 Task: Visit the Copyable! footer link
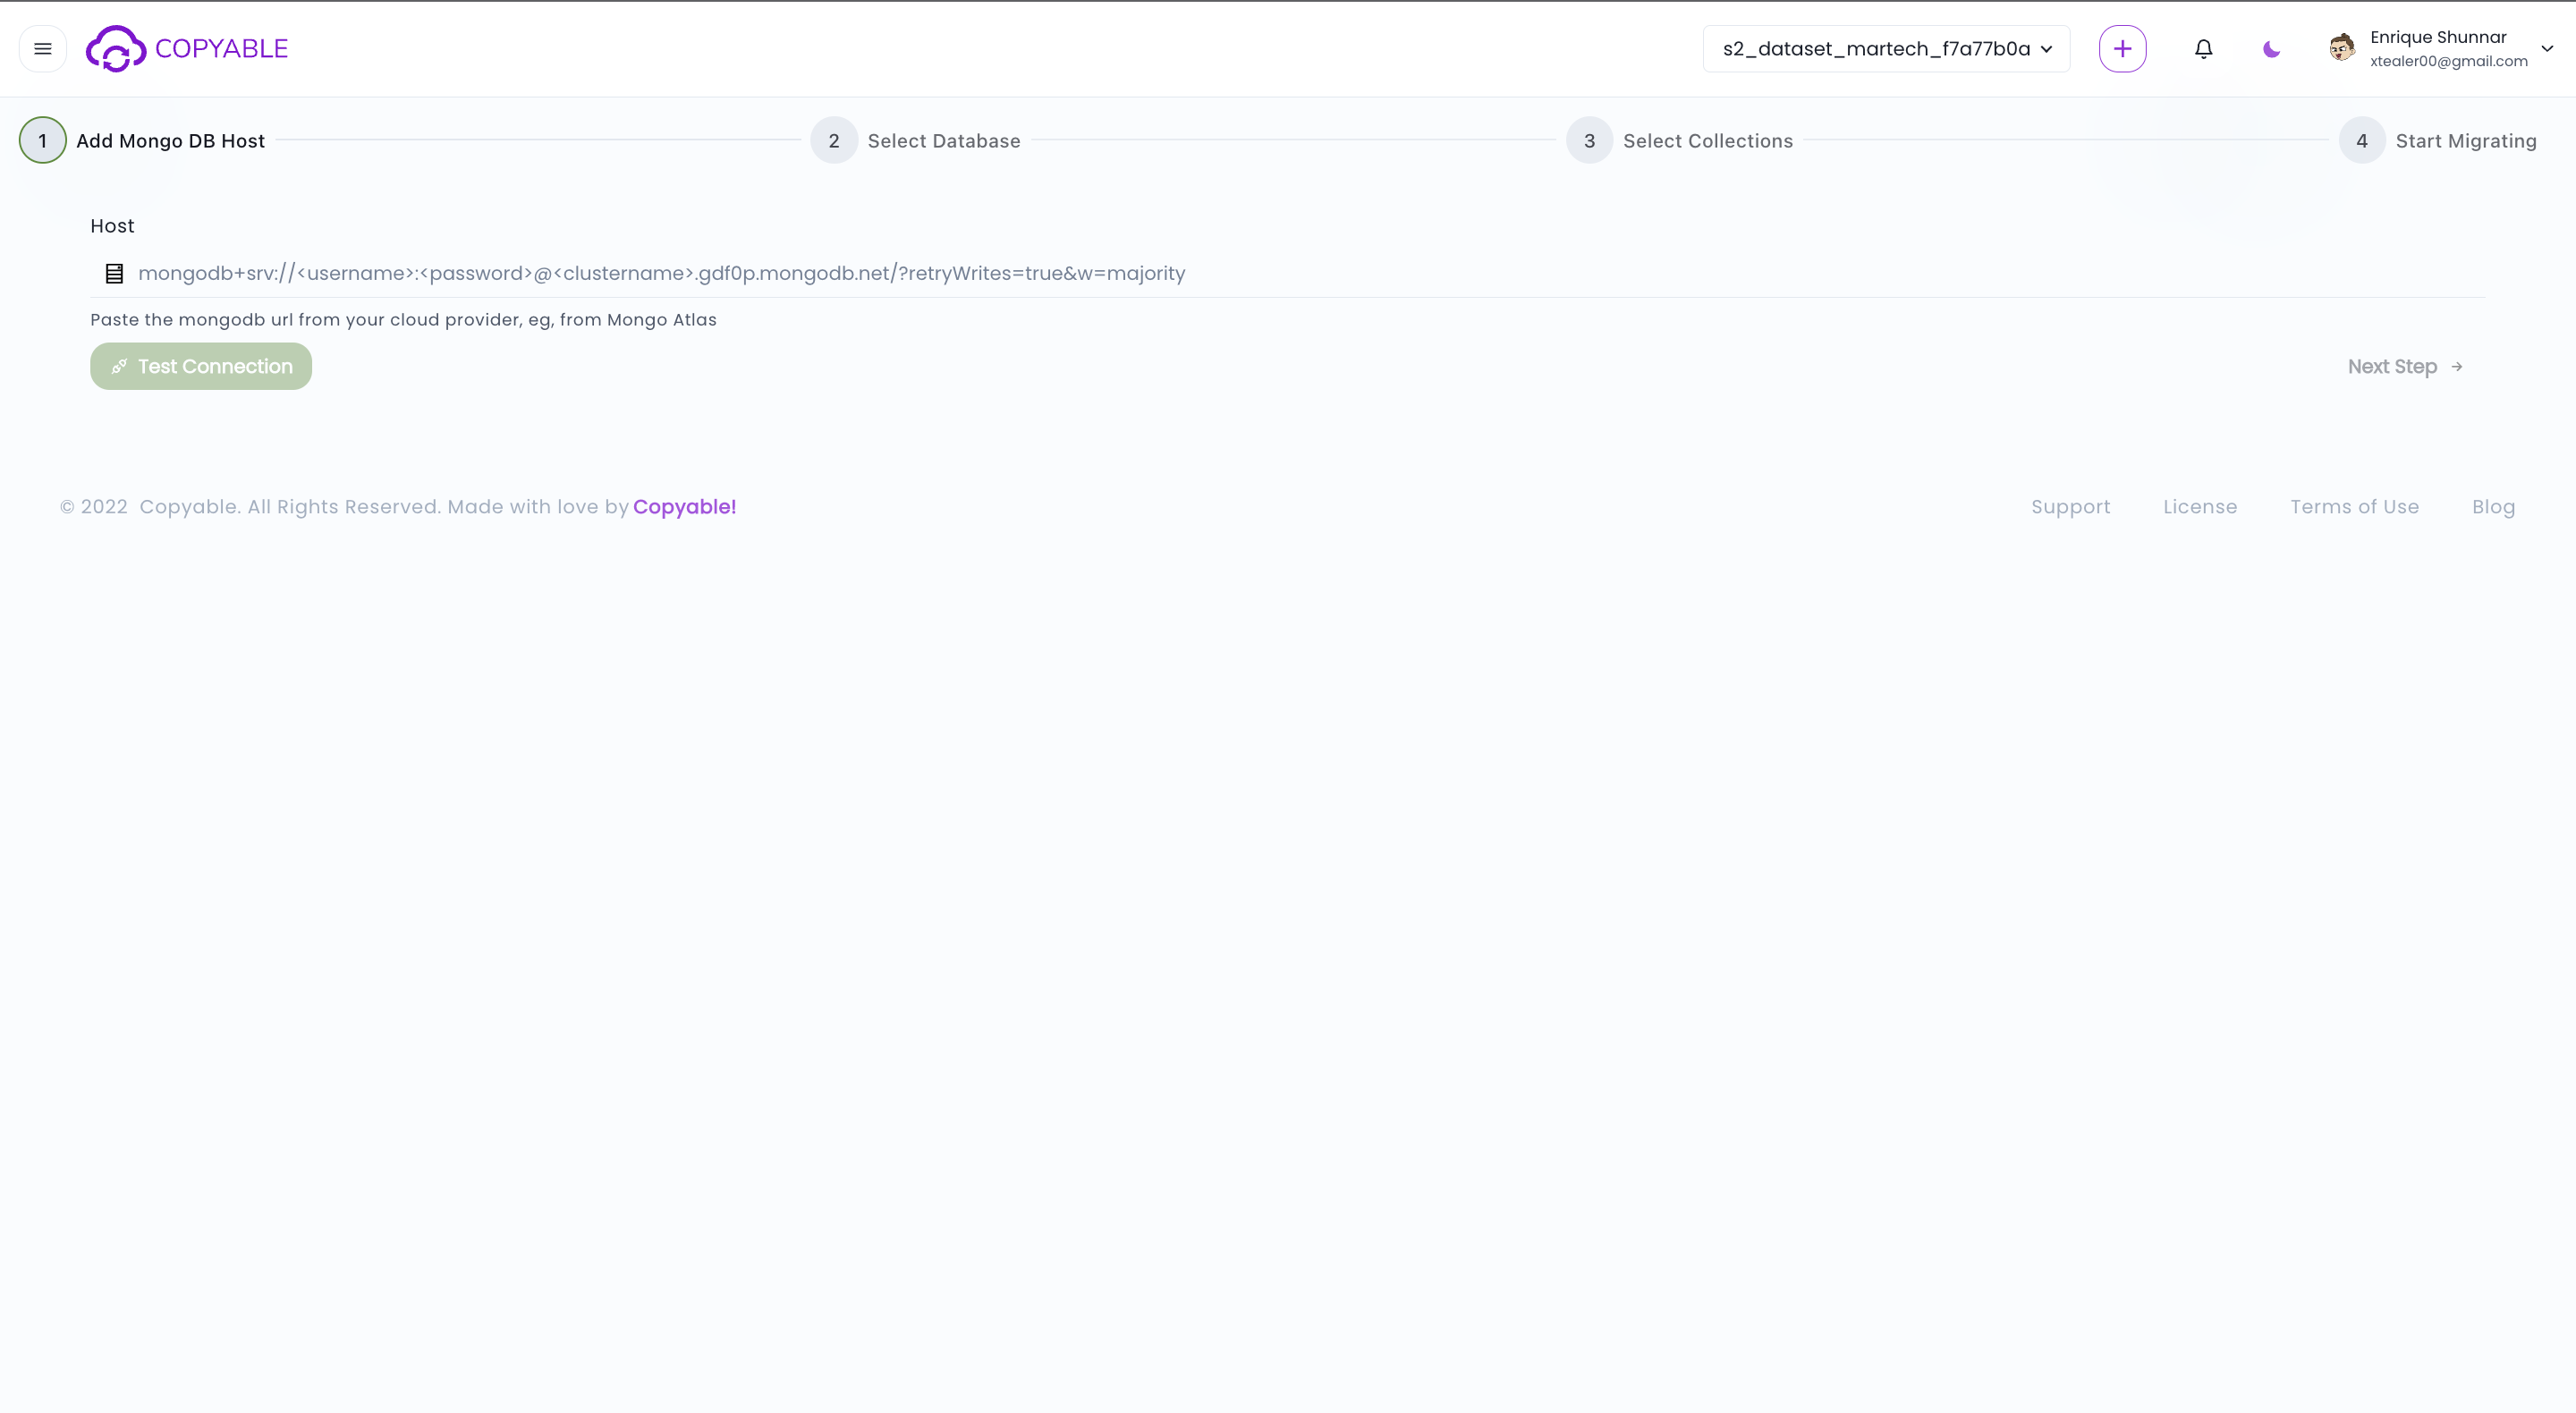point(684,507)
